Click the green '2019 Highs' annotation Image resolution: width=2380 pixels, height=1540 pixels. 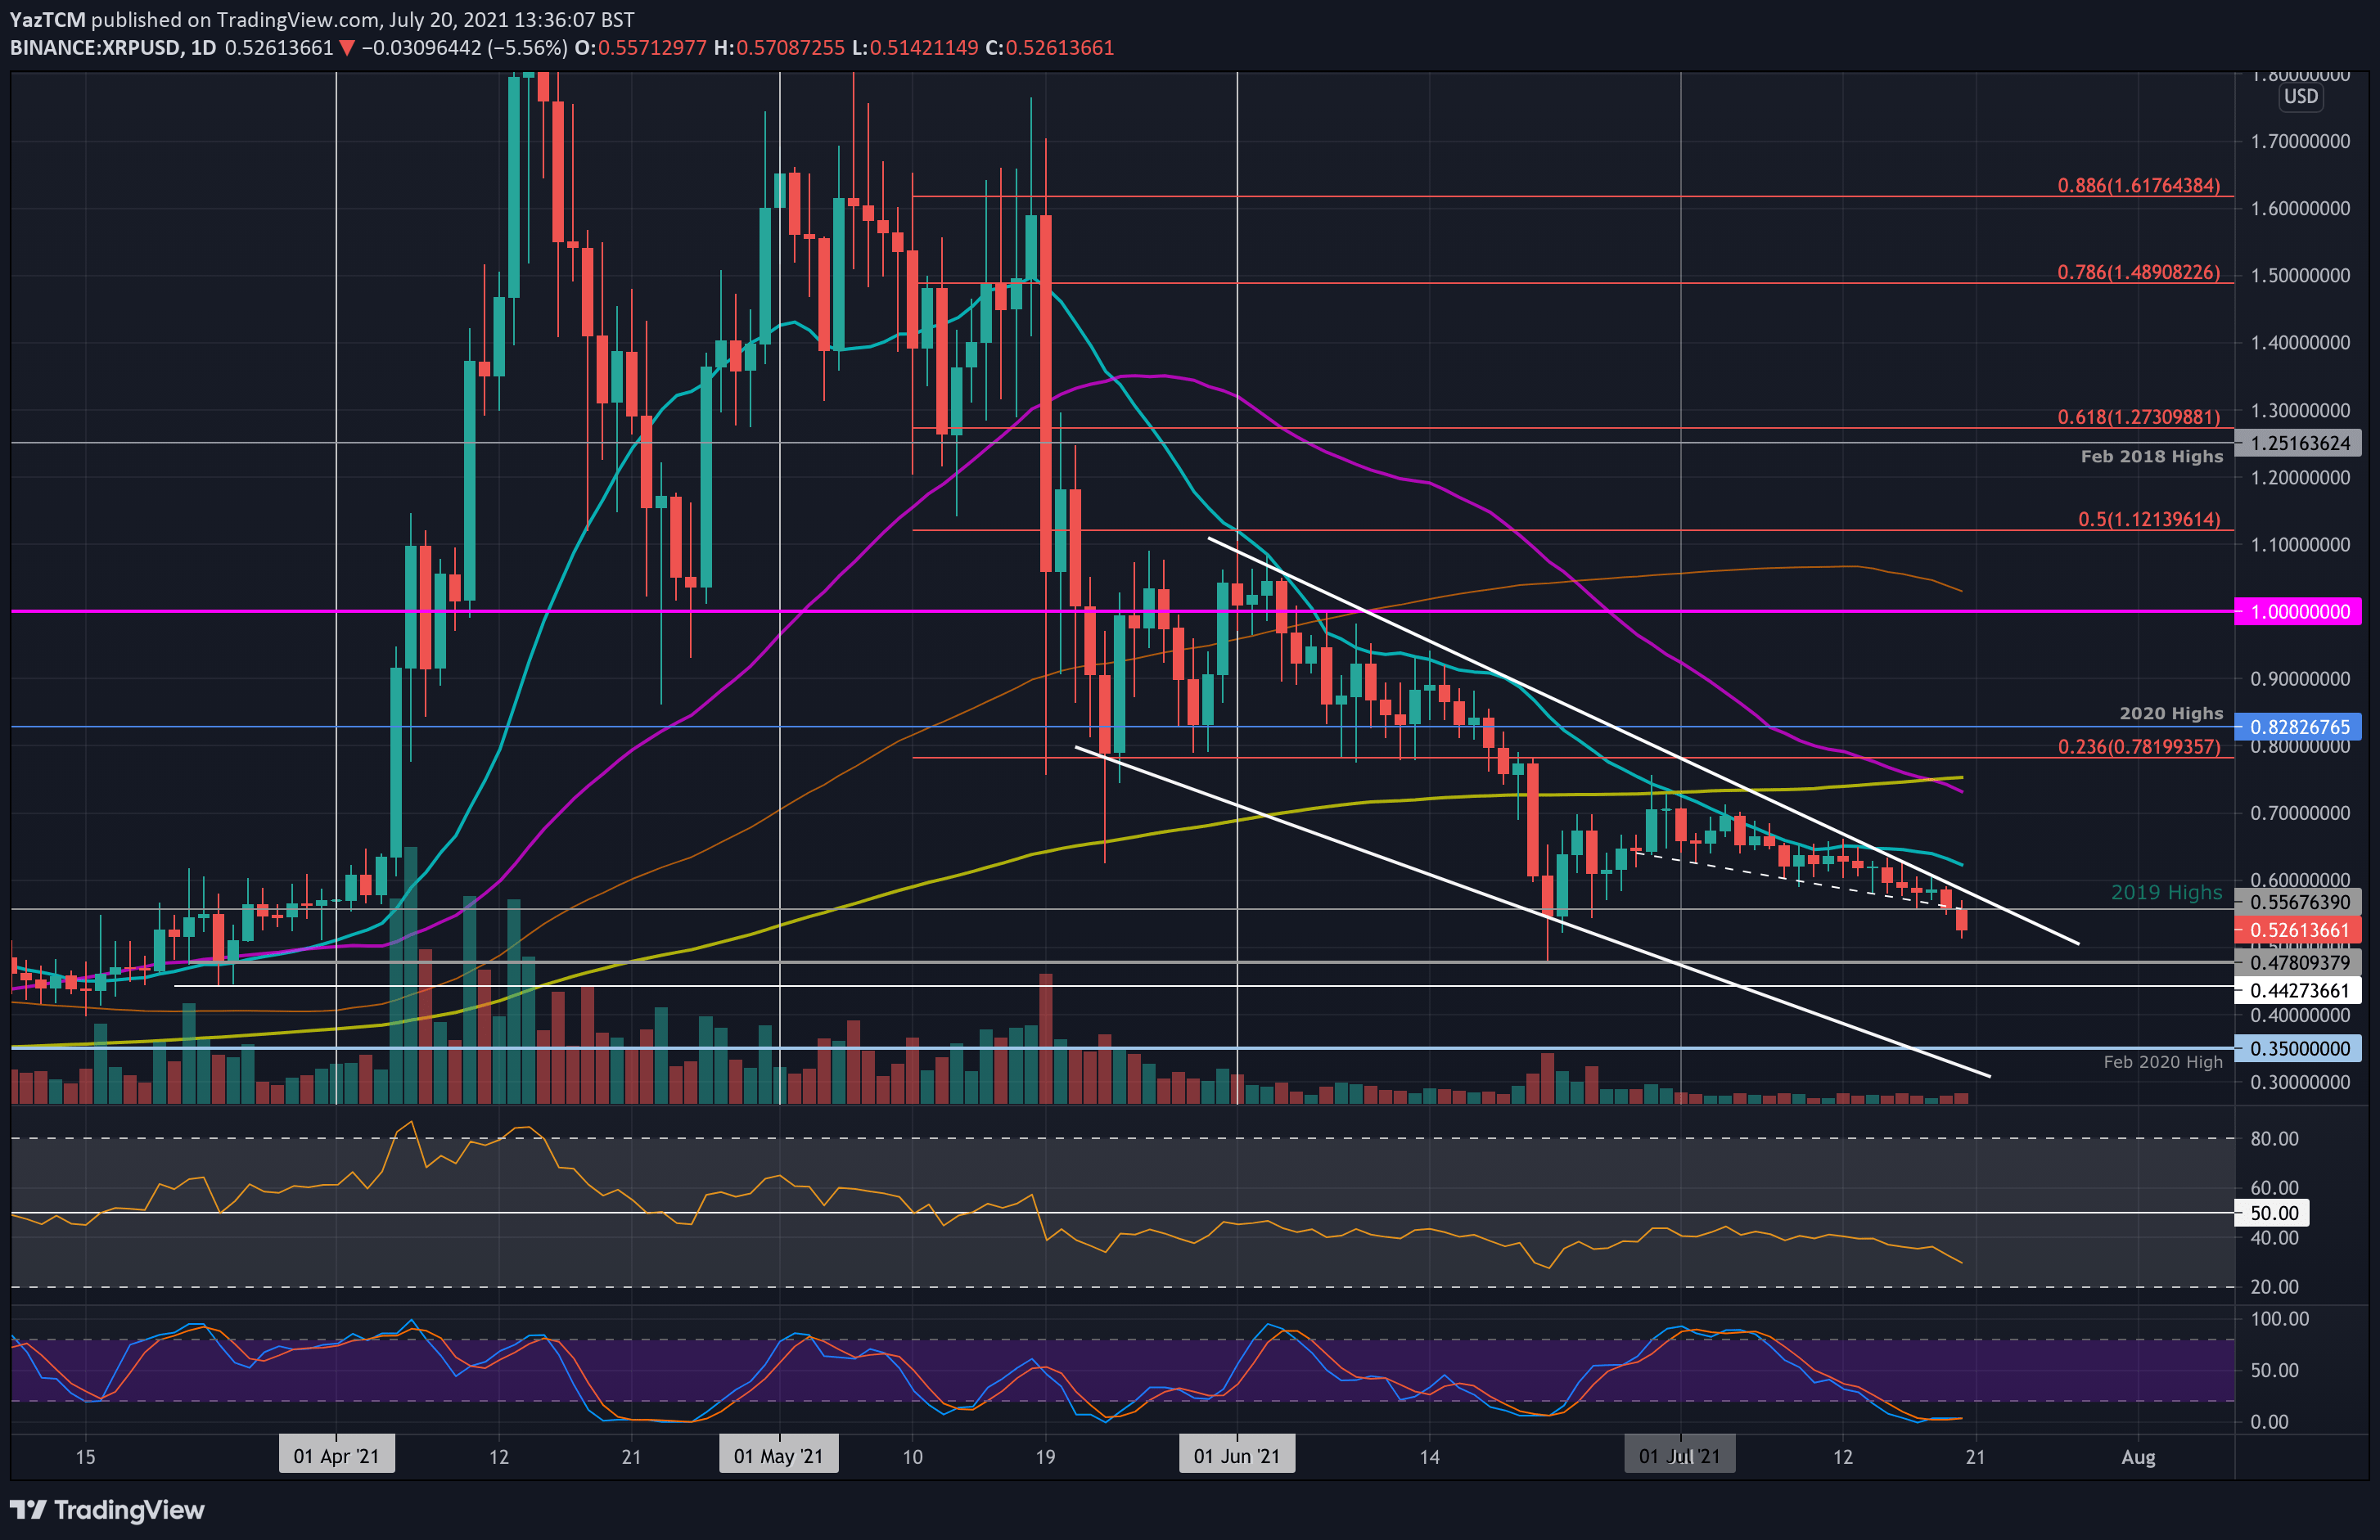2166,892
